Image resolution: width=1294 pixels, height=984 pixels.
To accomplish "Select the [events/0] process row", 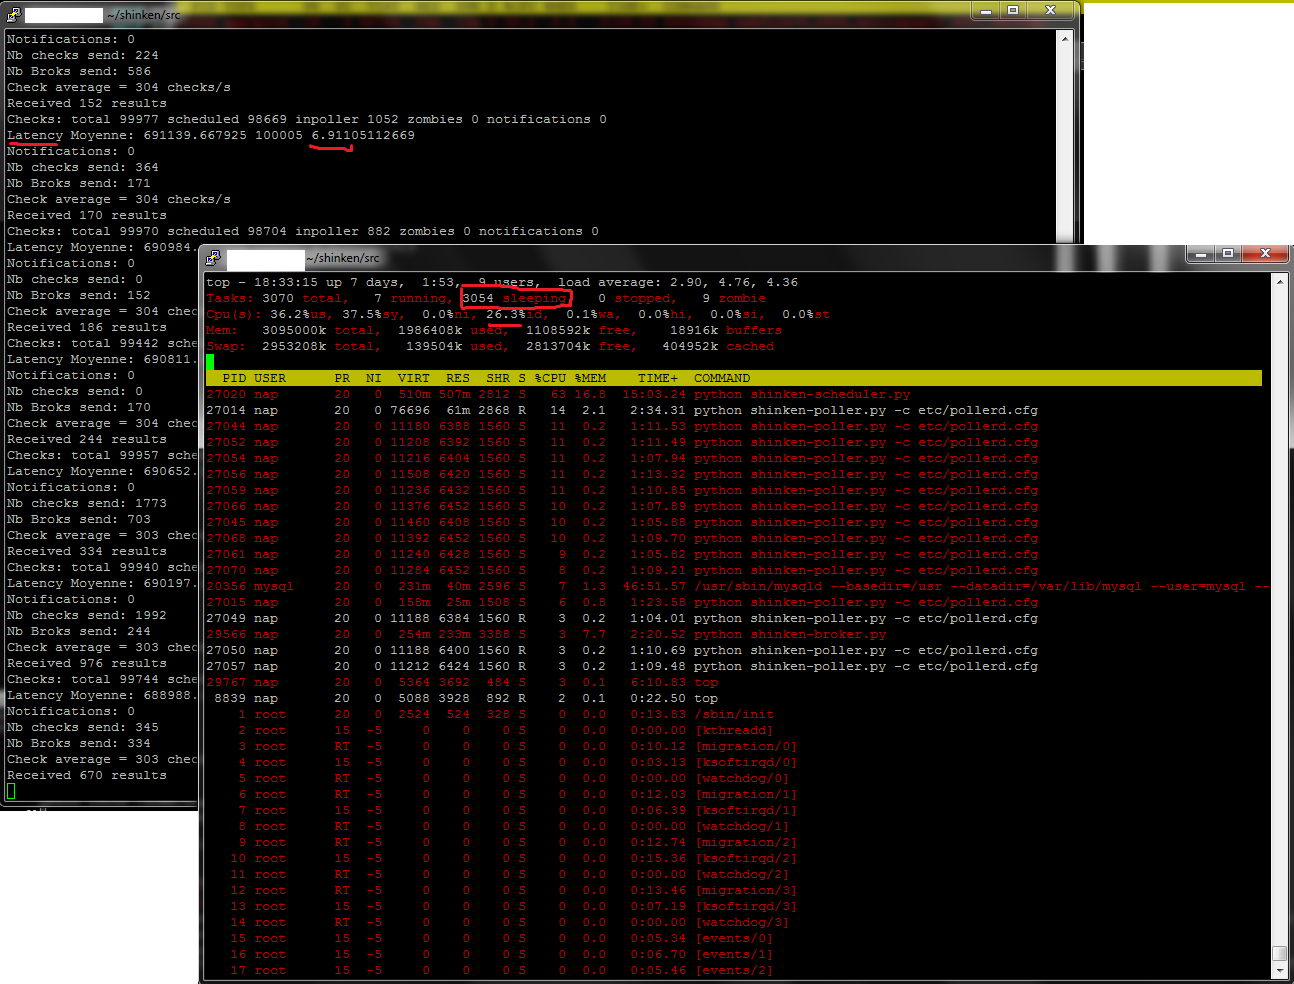I will pos(490,938).
